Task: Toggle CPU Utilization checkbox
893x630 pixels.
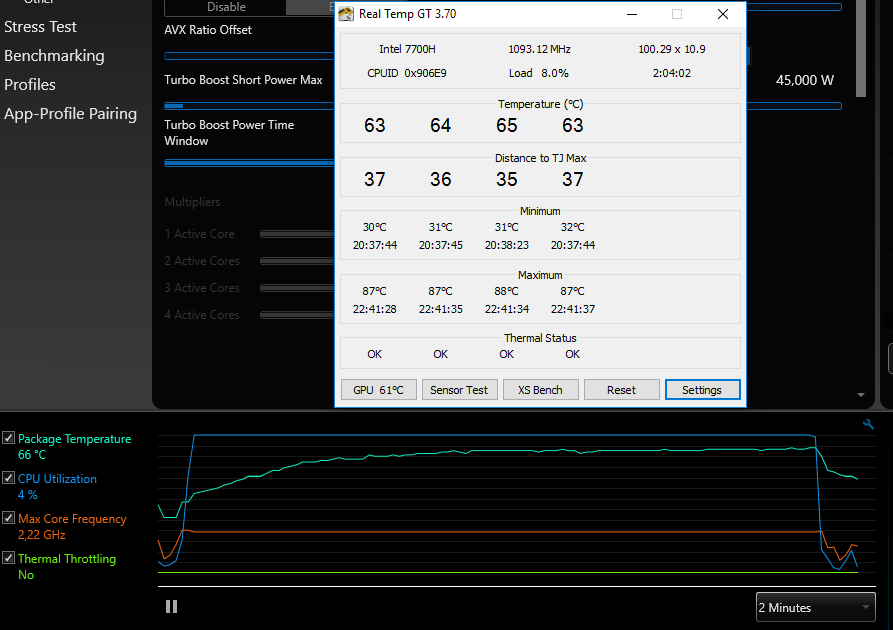Action: (x=9, y=477)
